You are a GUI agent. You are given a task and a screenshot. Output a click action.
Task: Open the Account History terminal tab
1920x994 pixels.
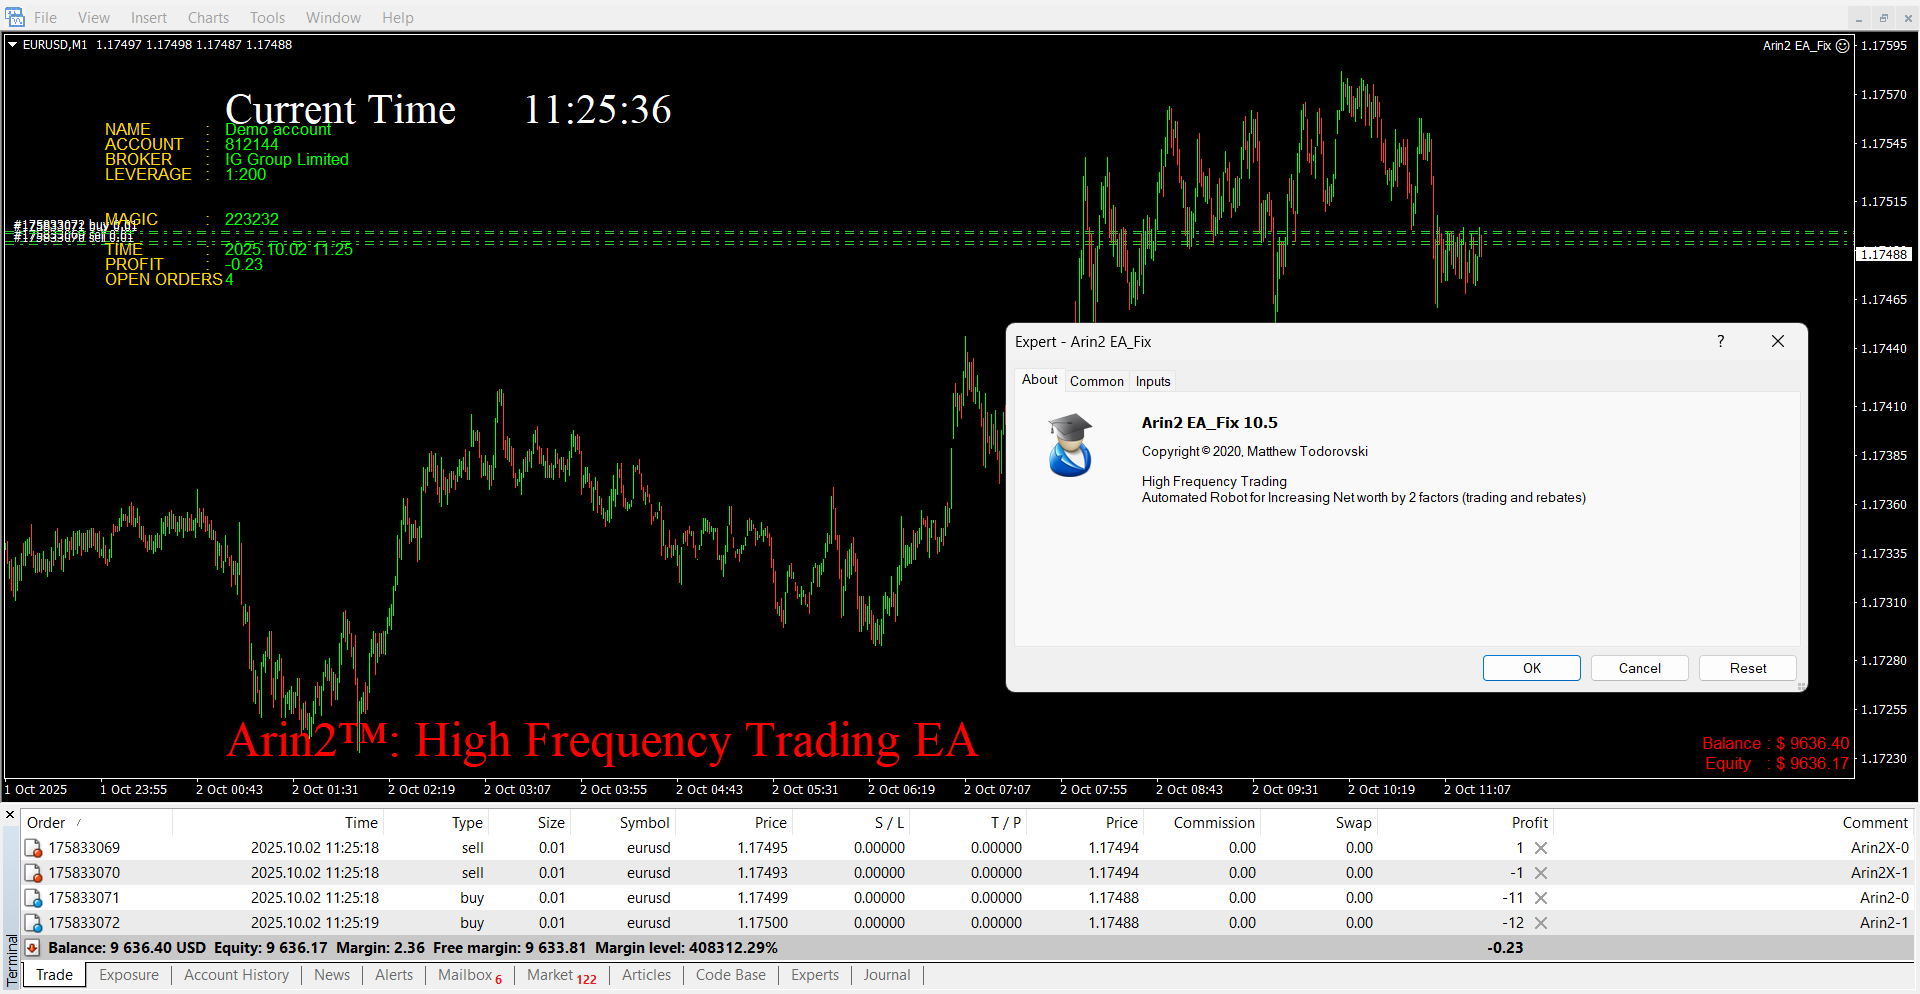pyautogui.click(x=236, y=975)
